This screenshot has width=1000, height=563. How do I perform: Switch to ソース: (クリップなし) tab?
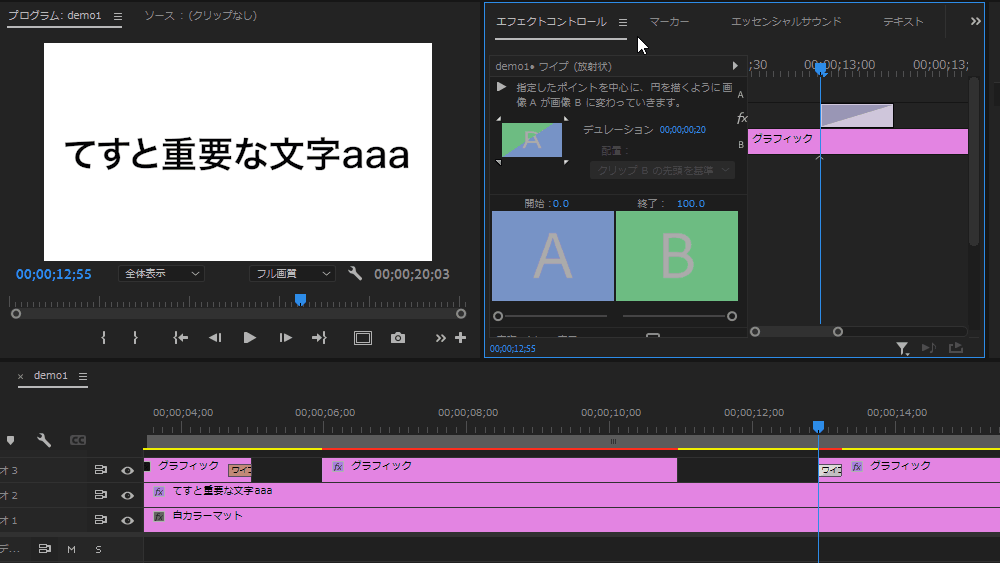[200, 15]
